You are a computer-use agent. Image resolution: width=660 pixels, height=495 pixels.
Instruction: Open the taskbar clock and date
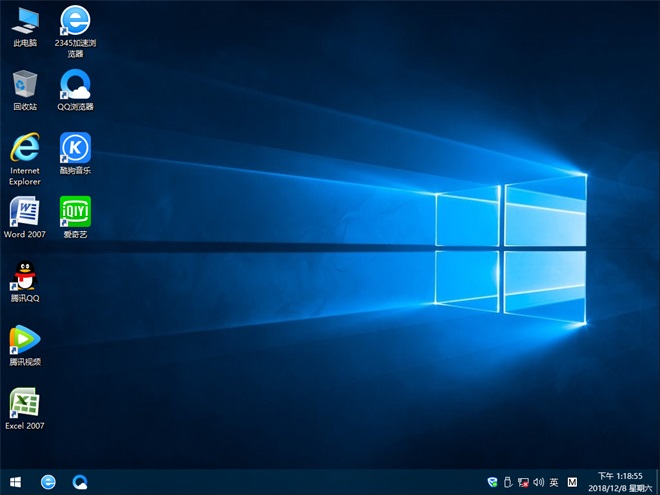coord(620,482)
